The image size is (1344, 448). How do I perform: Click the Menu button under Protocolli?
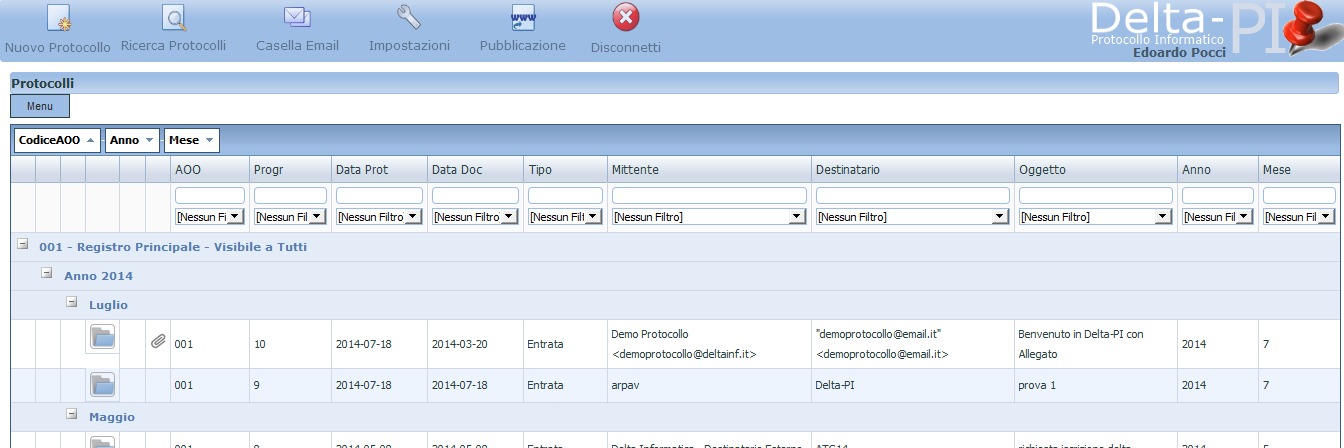40,106
